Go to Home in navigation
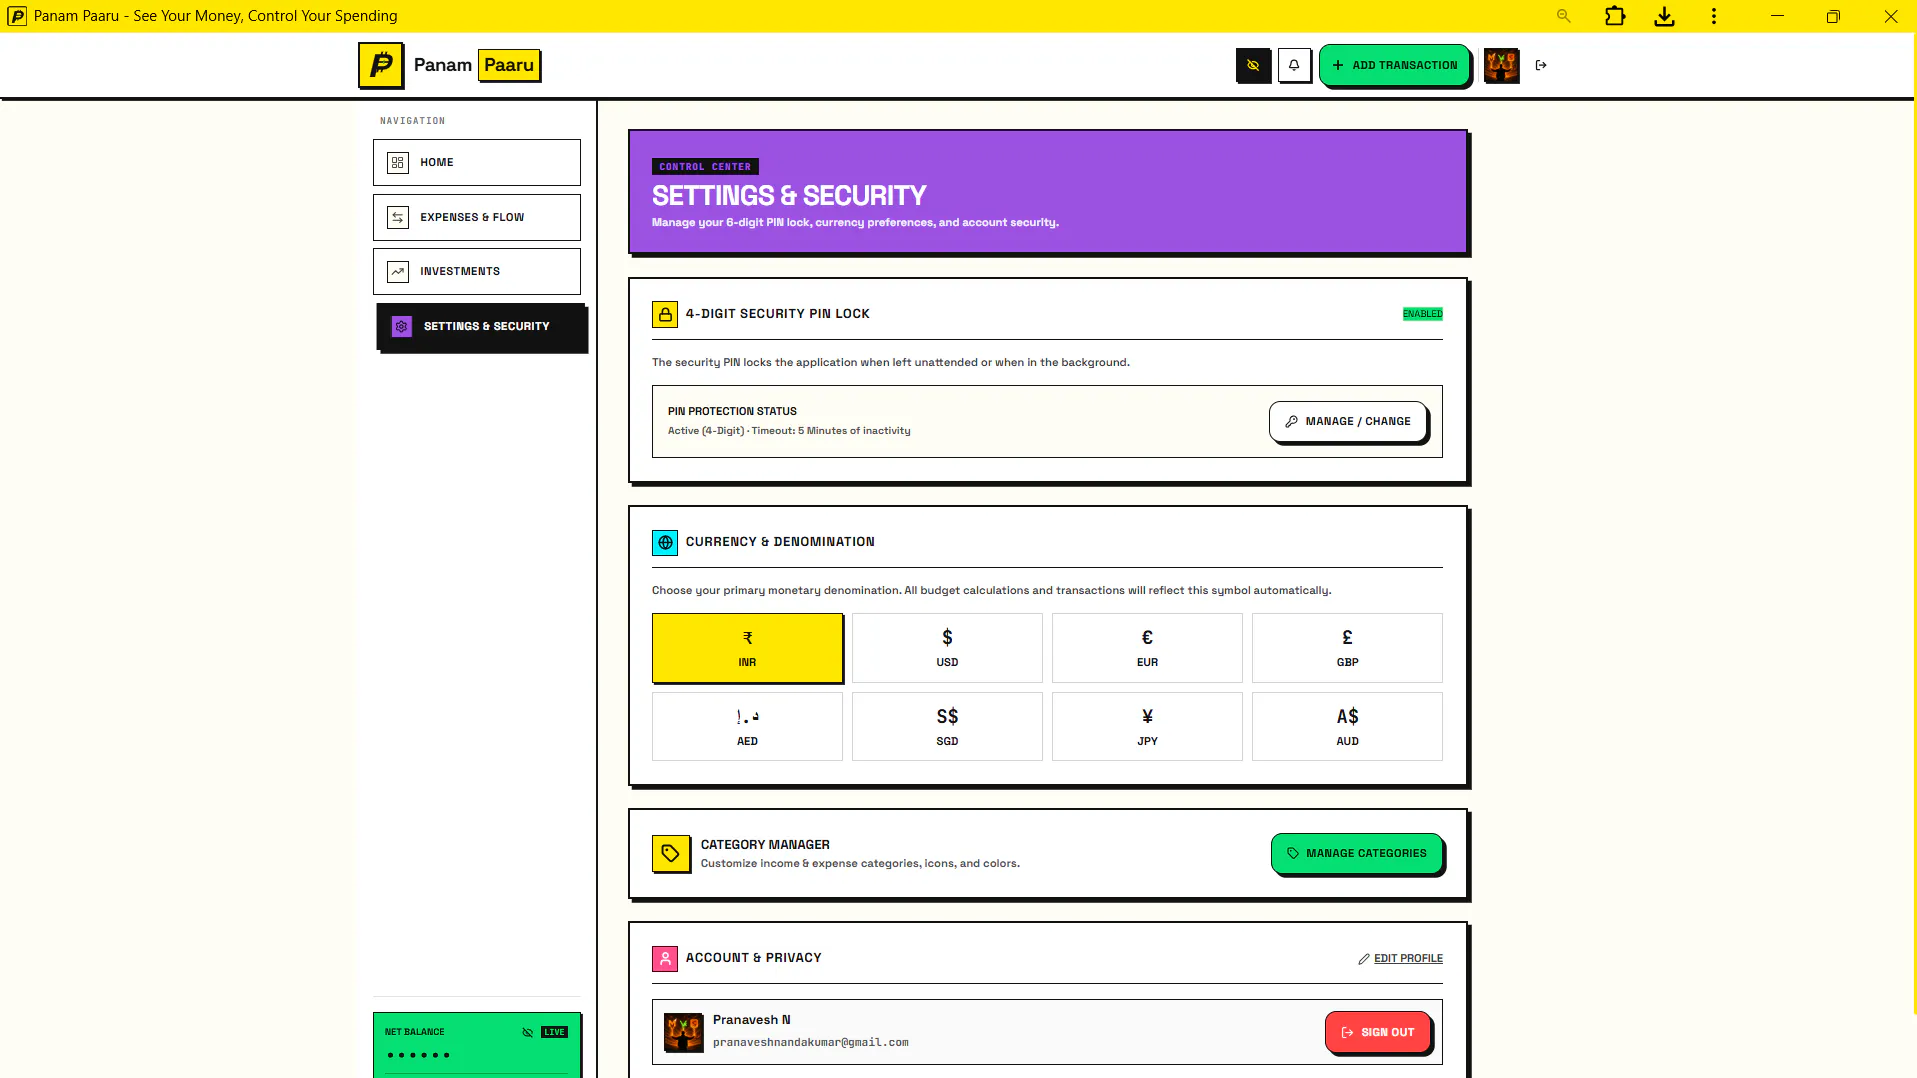Viewport: 1917px width, 1078px height. click(476, 162)
